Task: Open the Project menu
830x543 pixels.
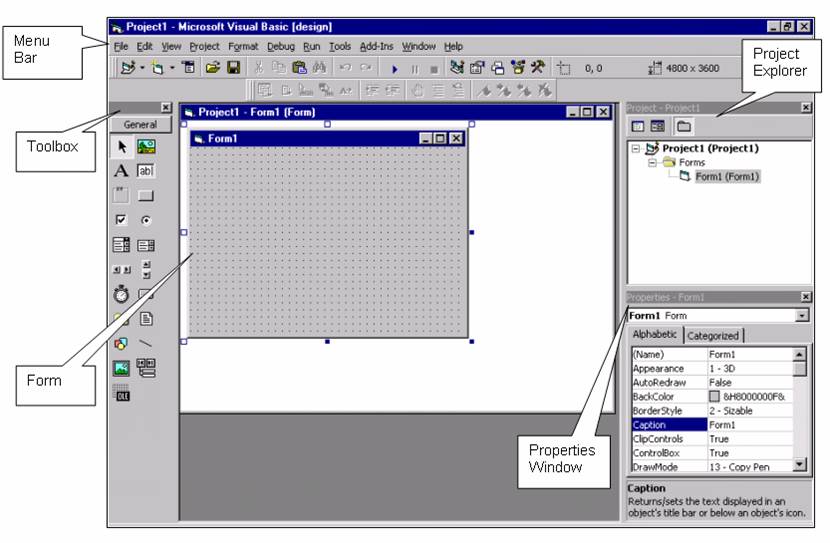Action: pyautogui.click(x=204, y=47)
